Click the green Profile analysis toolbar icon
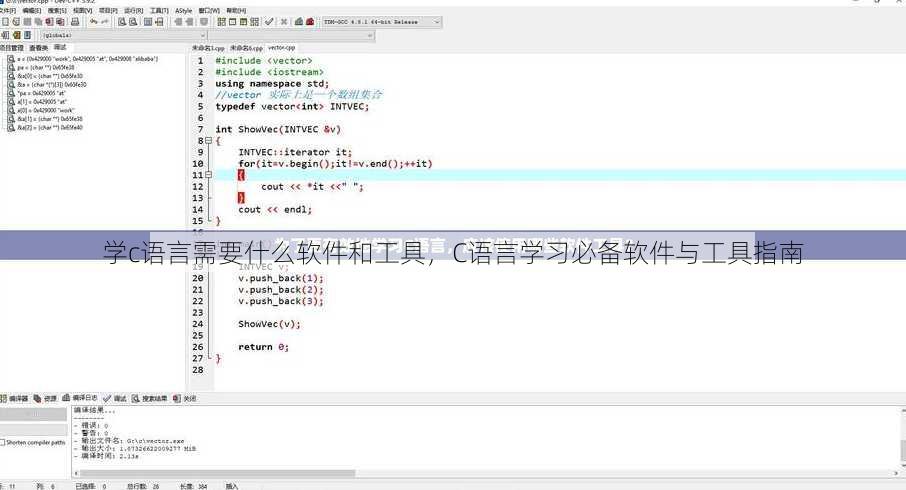Viewport: 906px width, 490px height. (299, 21)
